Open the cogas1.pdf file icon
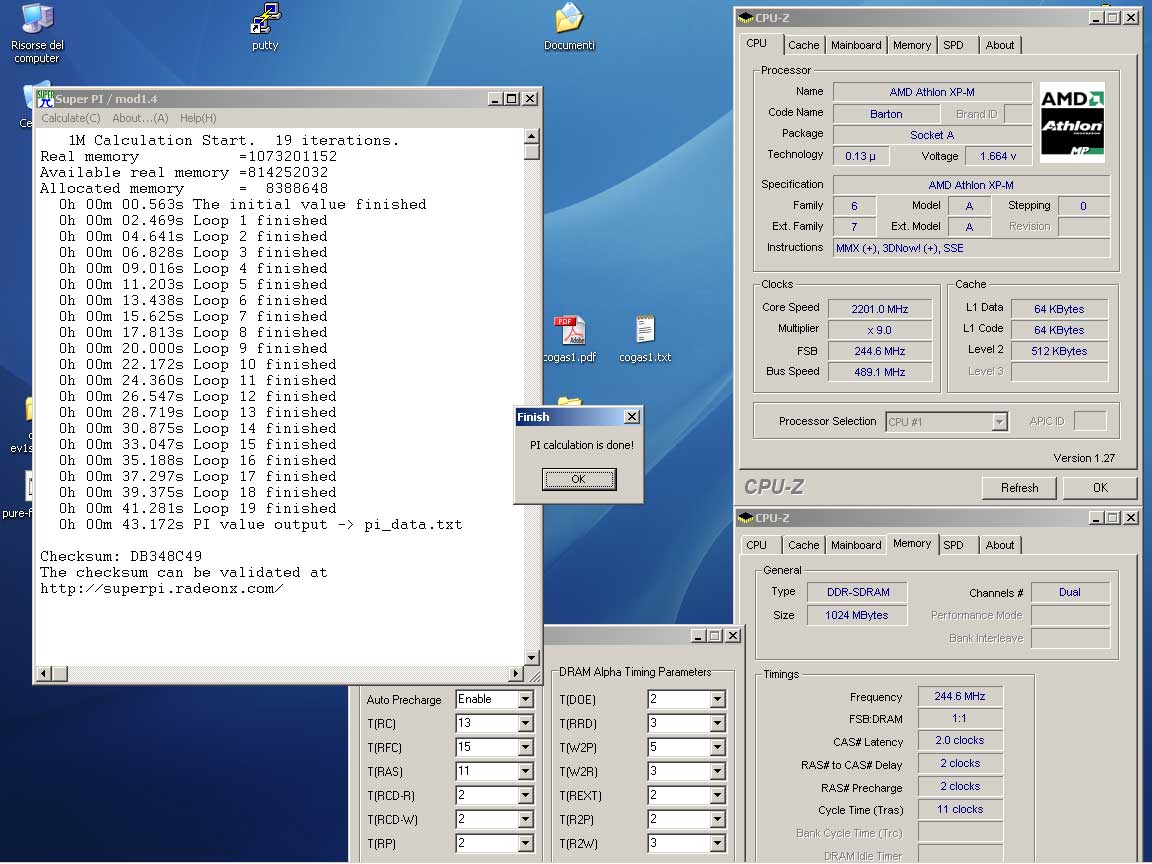Screen dimensions: 1152x864 point(569,339)
